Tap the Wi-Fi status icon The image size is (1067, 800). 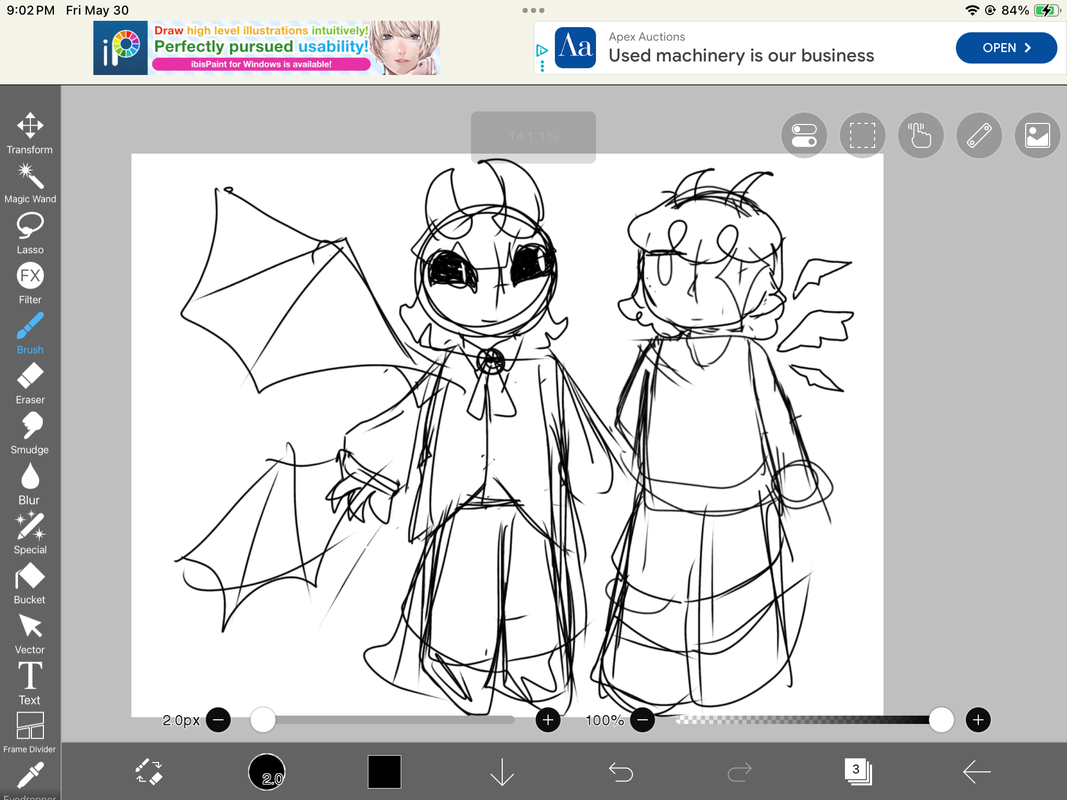pyautogui.click(x=972, y=10)
